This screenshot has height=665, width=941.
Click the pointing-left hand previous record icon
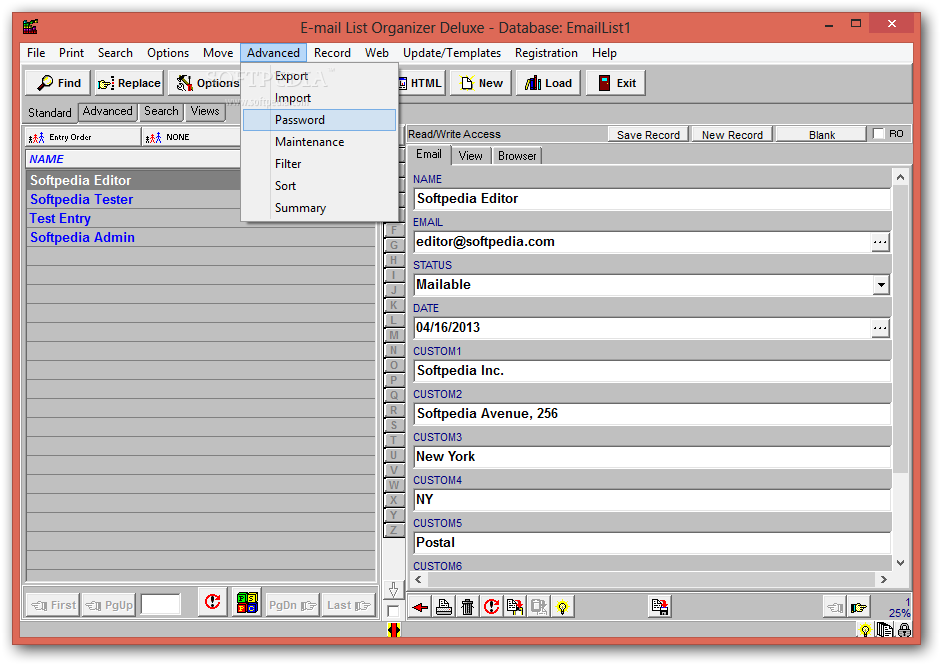pyautogui.click(x=835, y=607)
